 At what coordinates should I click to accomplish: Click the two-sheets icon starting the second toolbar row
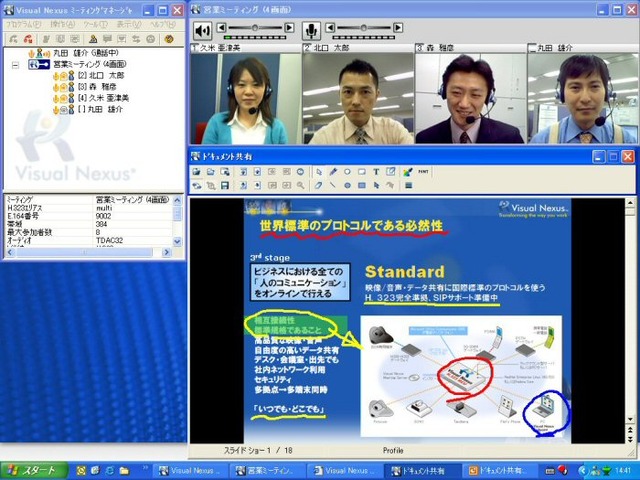tap(196, 186)
